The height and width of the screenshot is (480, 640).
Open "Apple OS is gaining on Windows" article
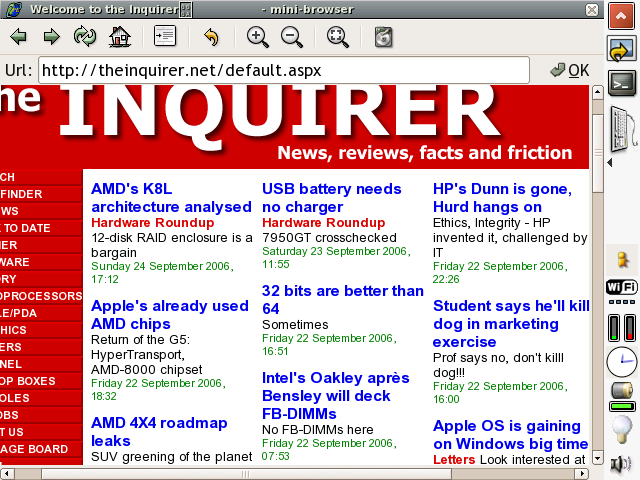coord(511,434)
